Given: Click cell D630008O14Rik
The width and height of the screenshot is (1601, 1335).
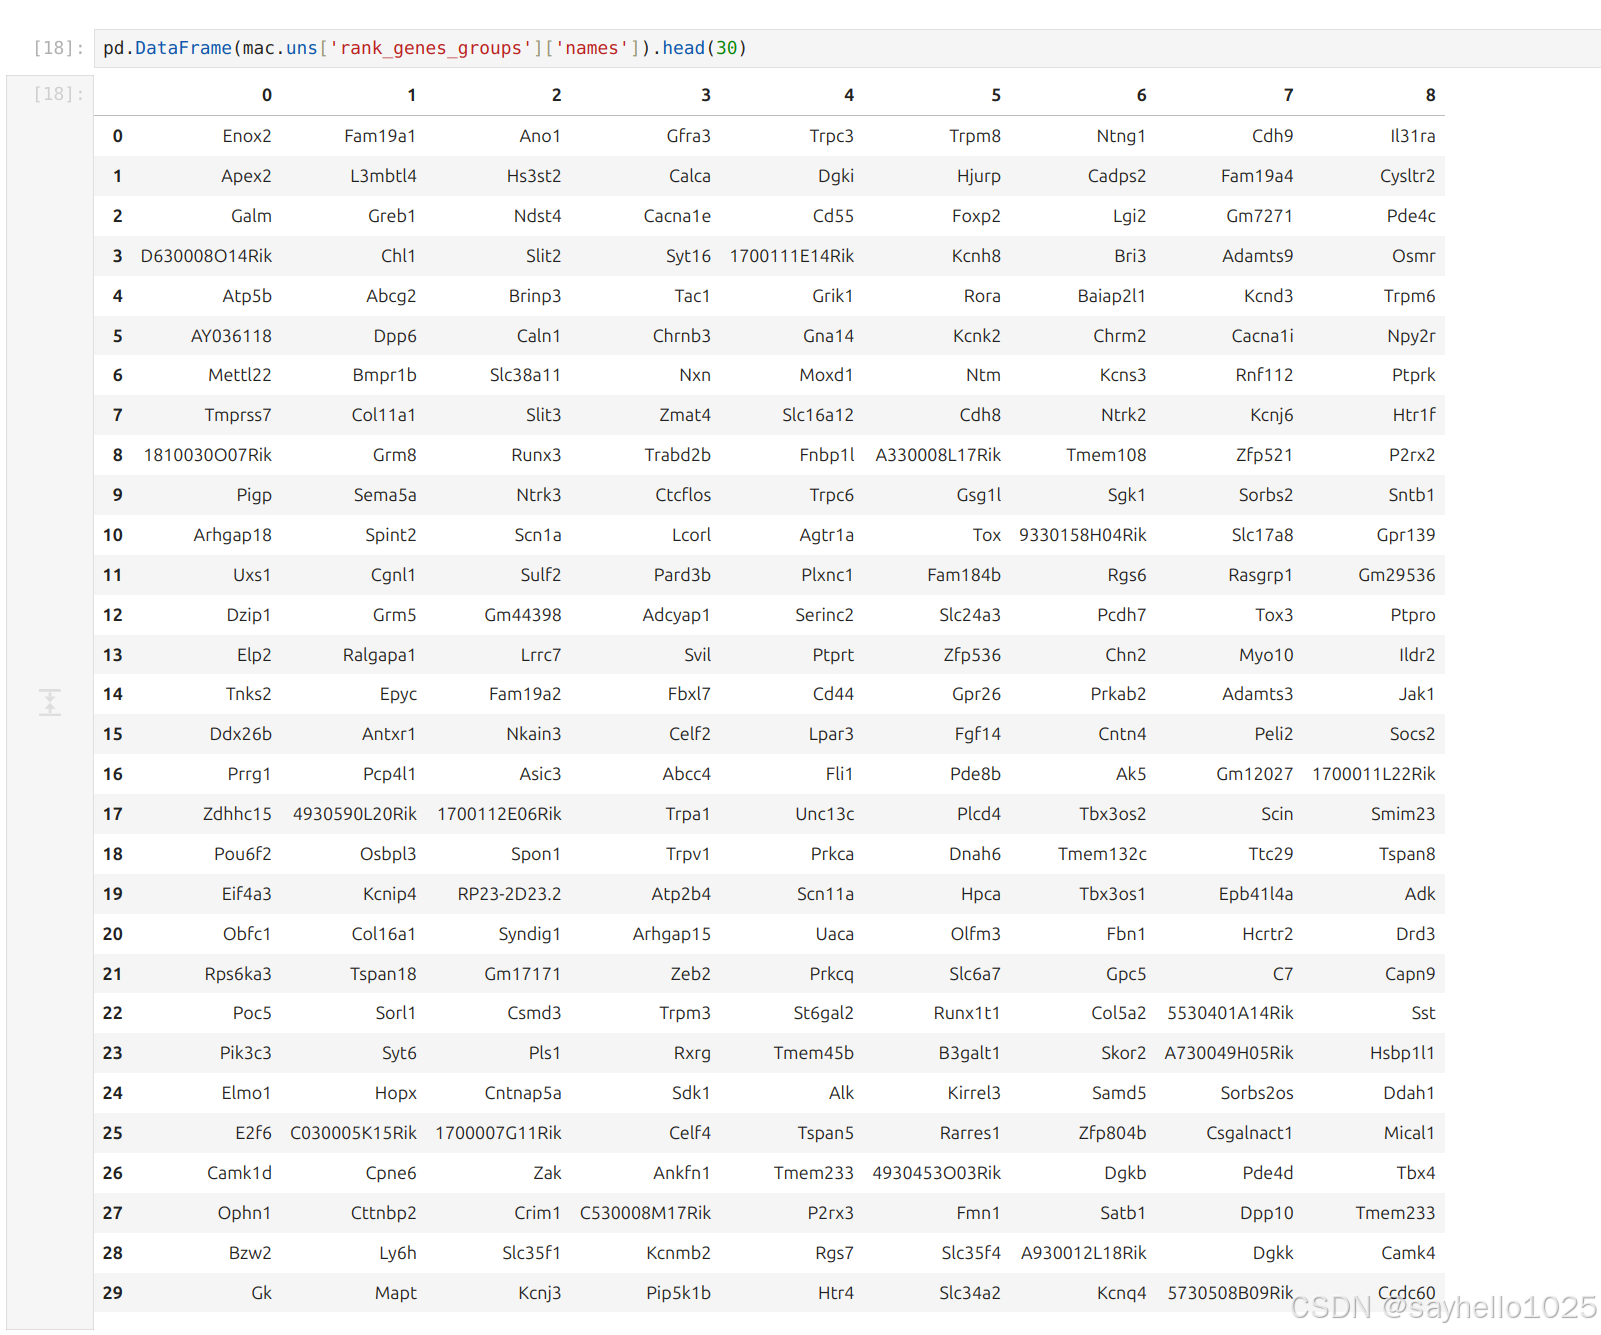Looking at the screenshot, I should click(x=206, y=256).
